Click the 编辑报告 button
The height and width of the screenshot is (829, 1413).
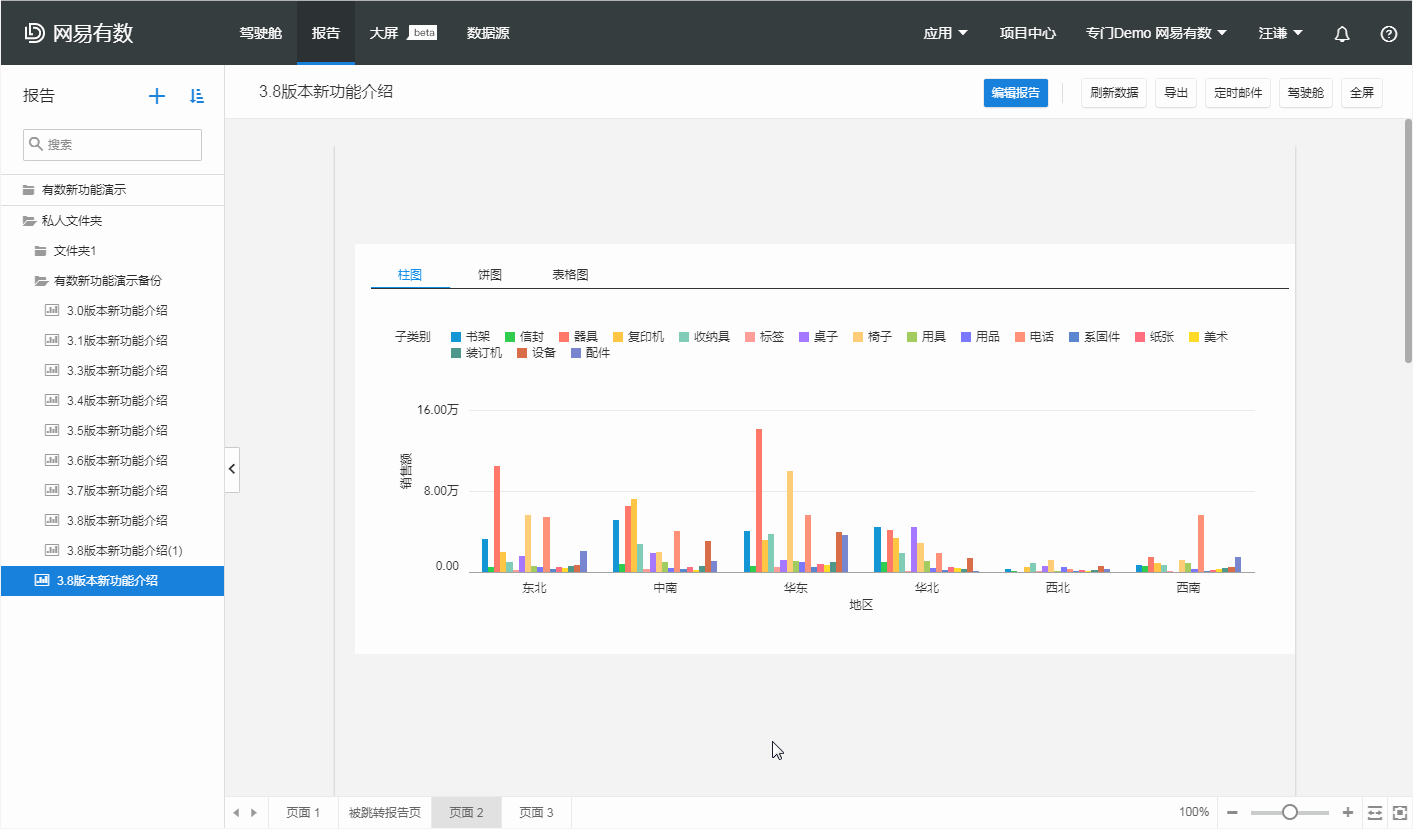click(1015, 93)
